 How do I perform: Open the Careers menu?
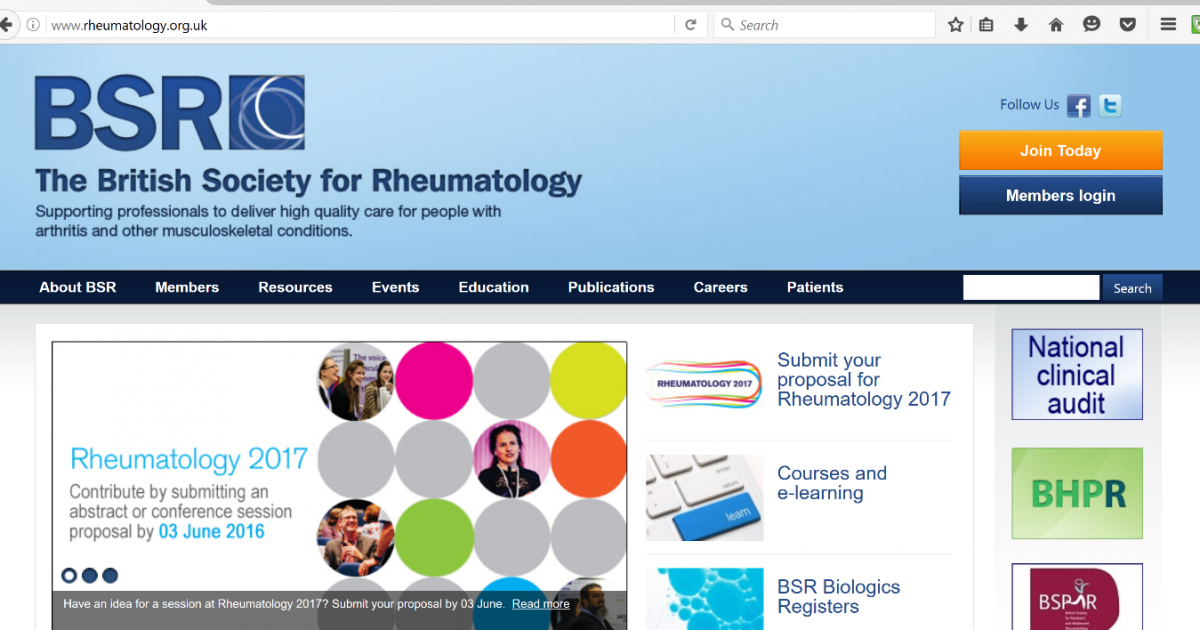point(720,287)
